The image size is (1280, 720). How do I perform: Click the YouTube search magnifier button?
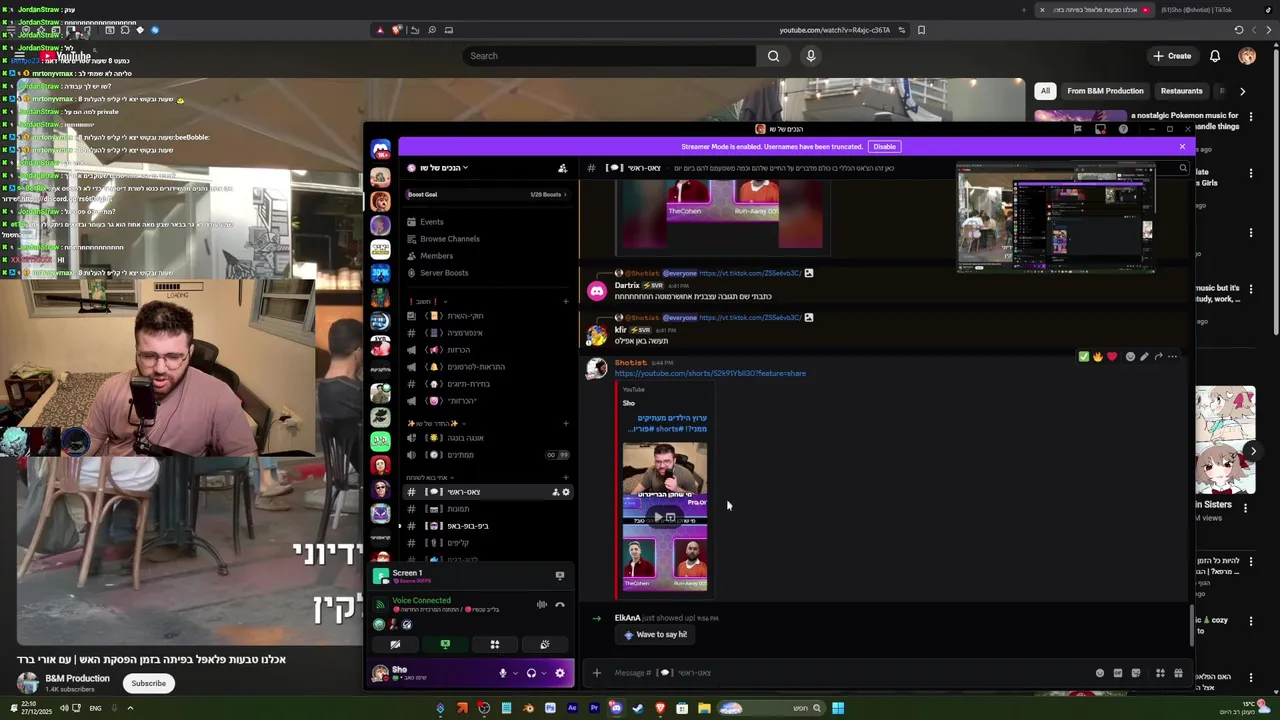pyautogui.click(x=773, y=56)
